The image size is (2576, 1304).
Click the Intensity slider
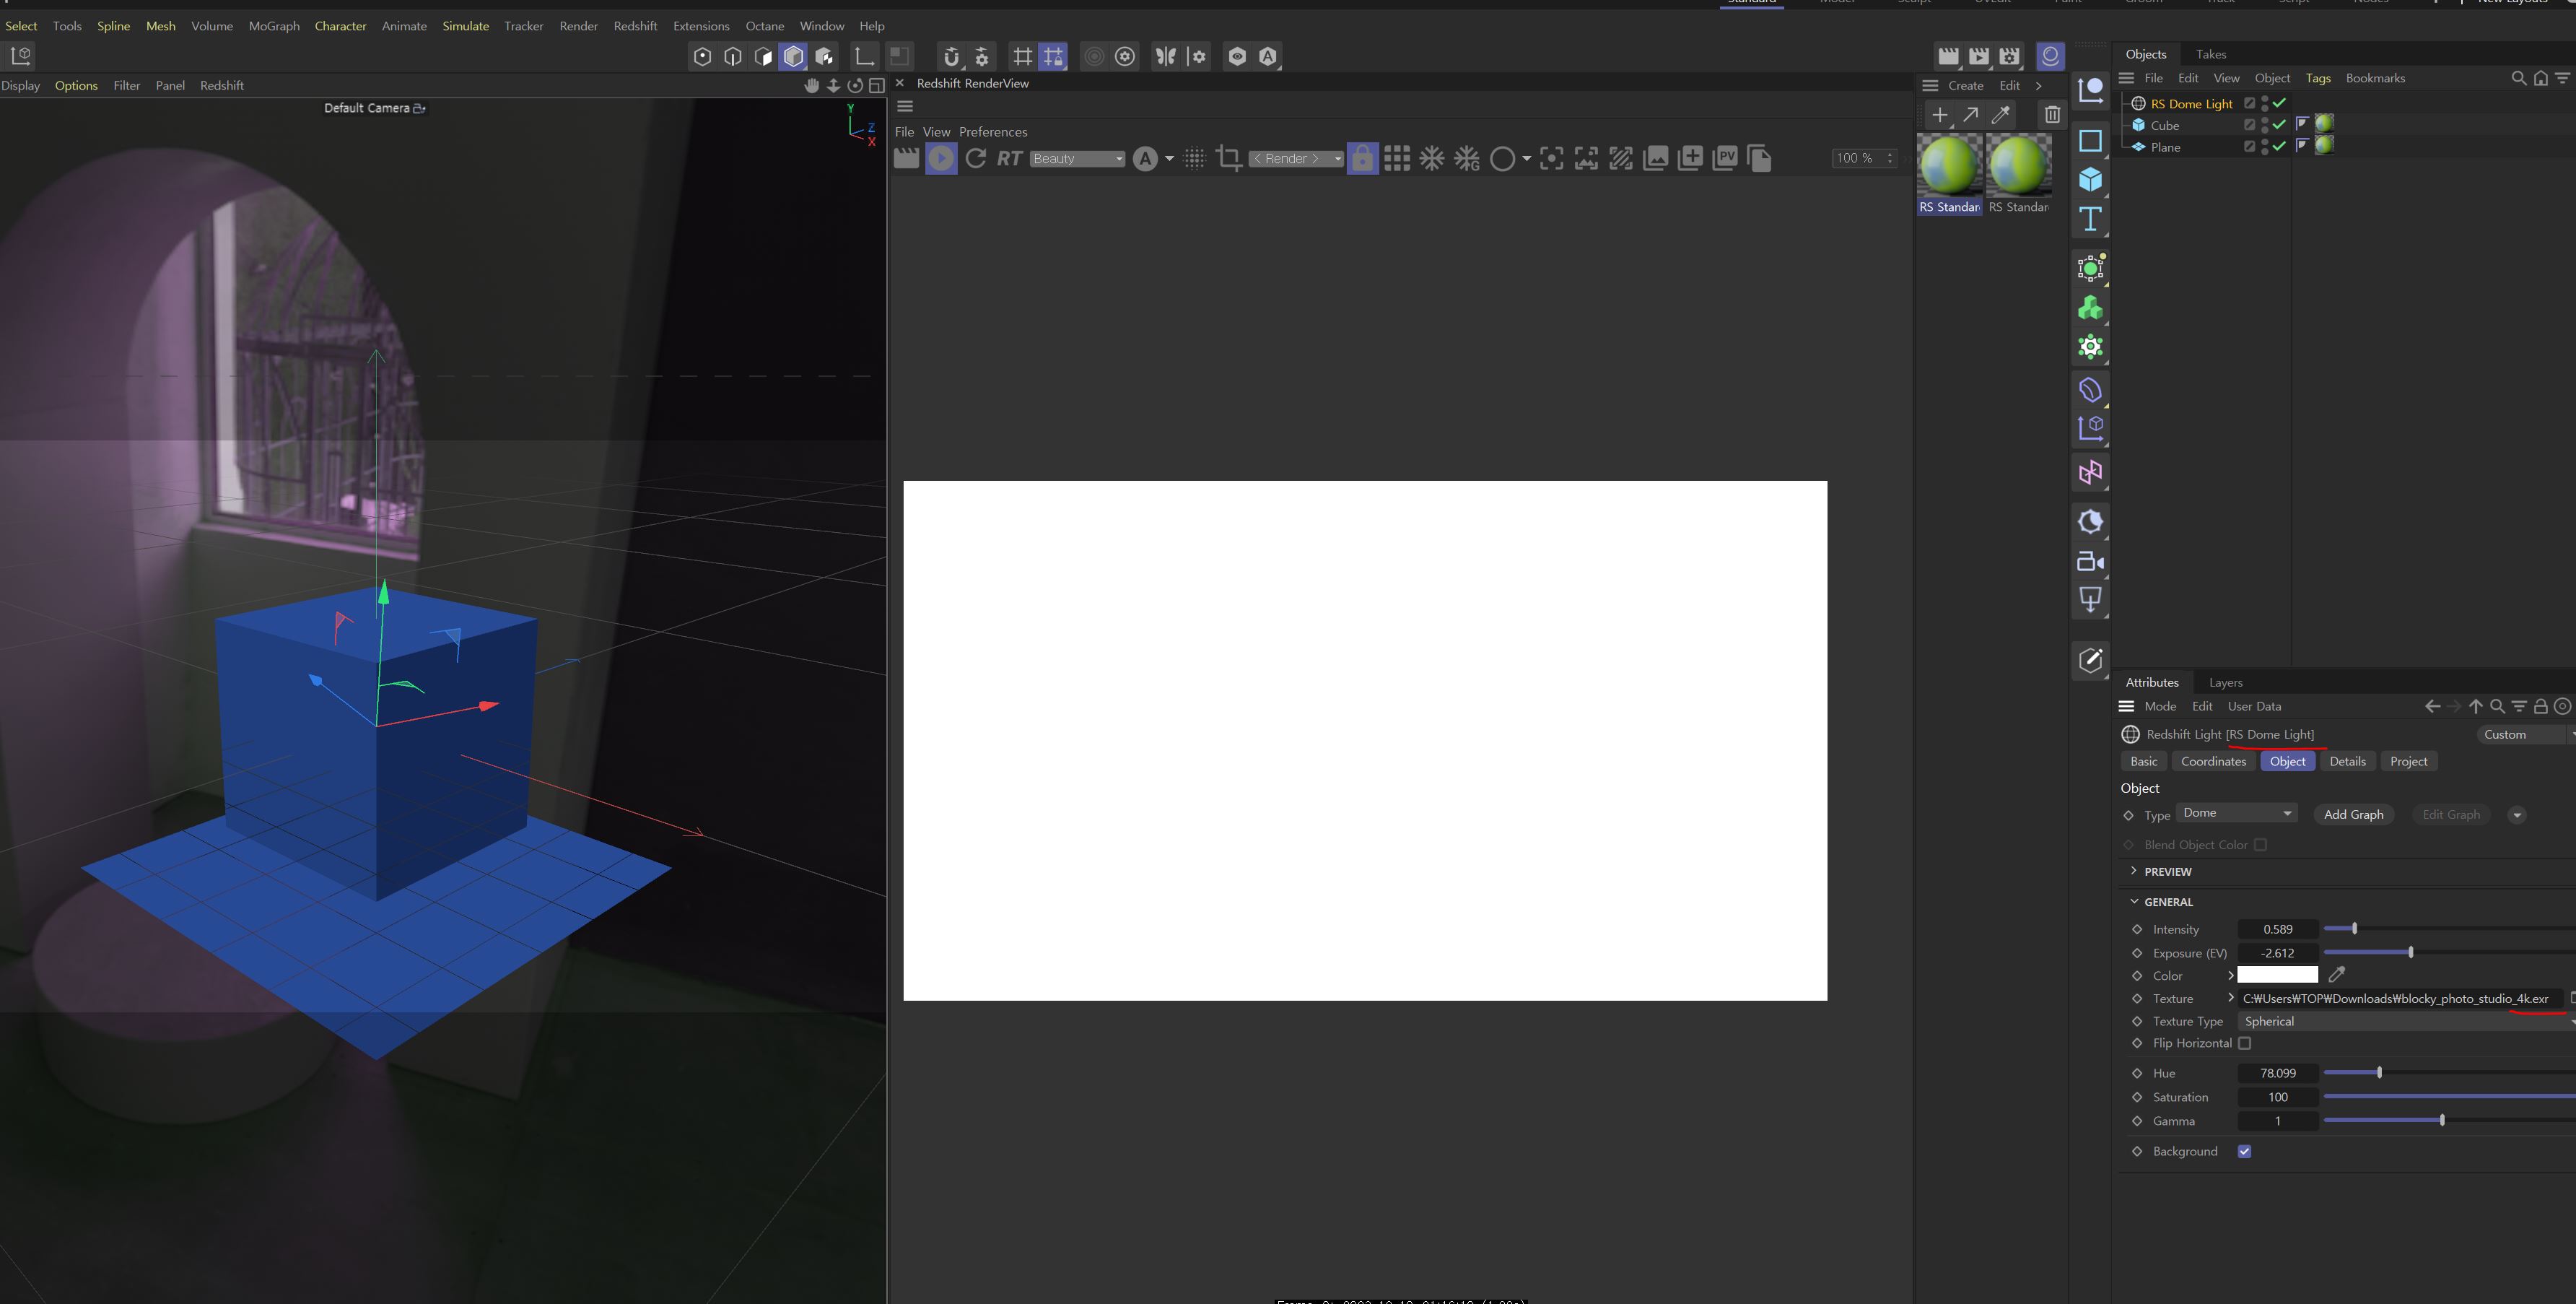(x=2448, y=929)
